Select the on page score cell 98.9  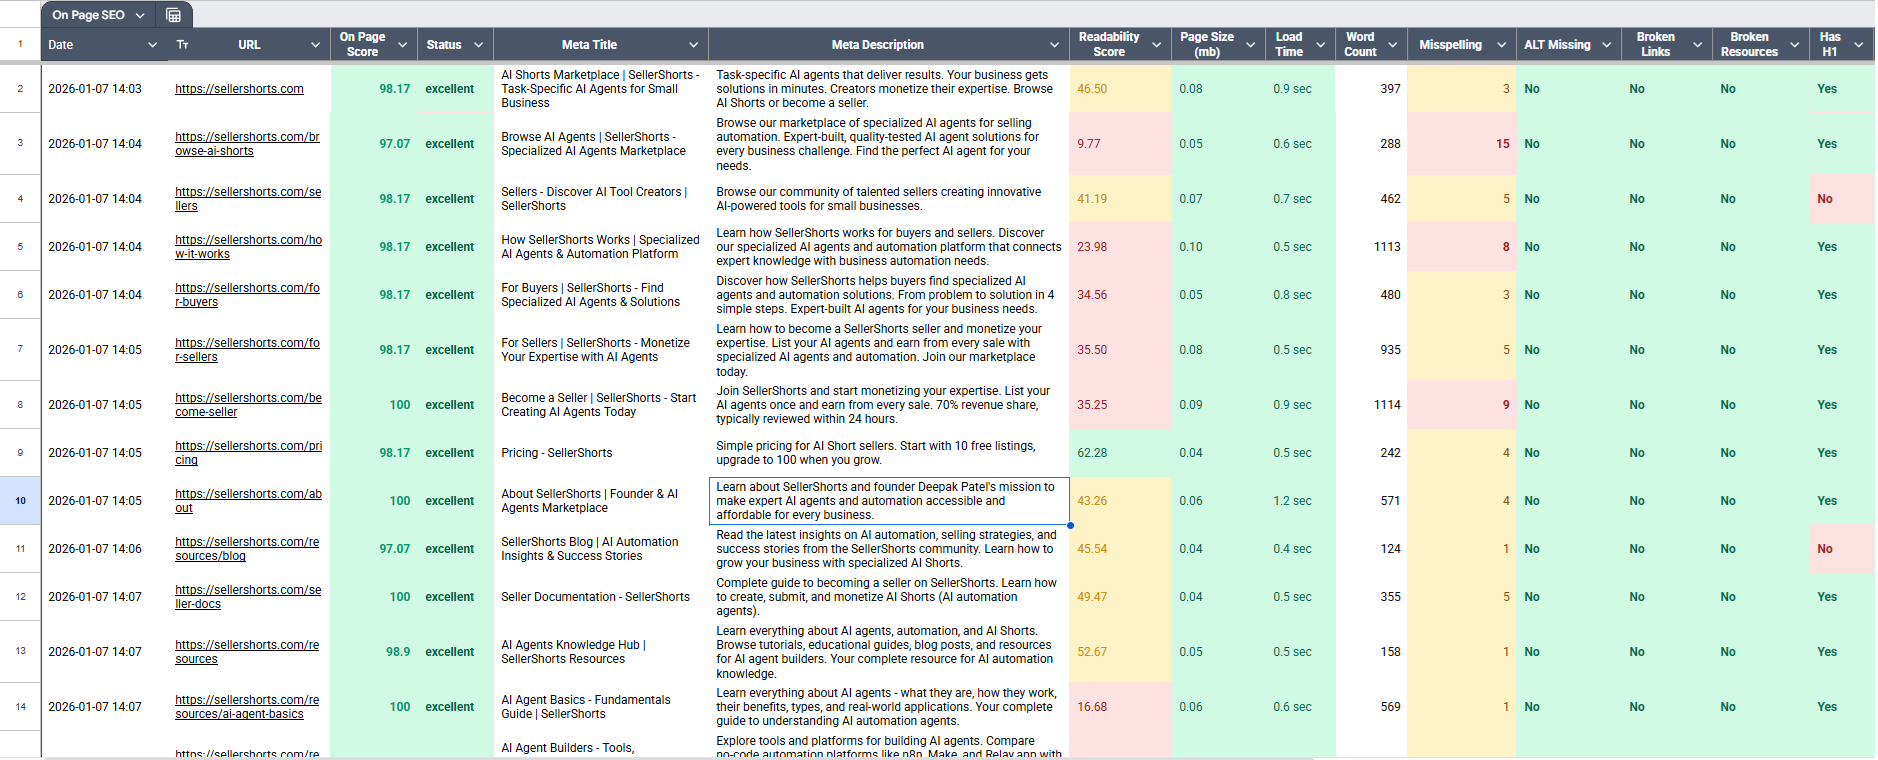pyautogui.click(x=373, y=652)
